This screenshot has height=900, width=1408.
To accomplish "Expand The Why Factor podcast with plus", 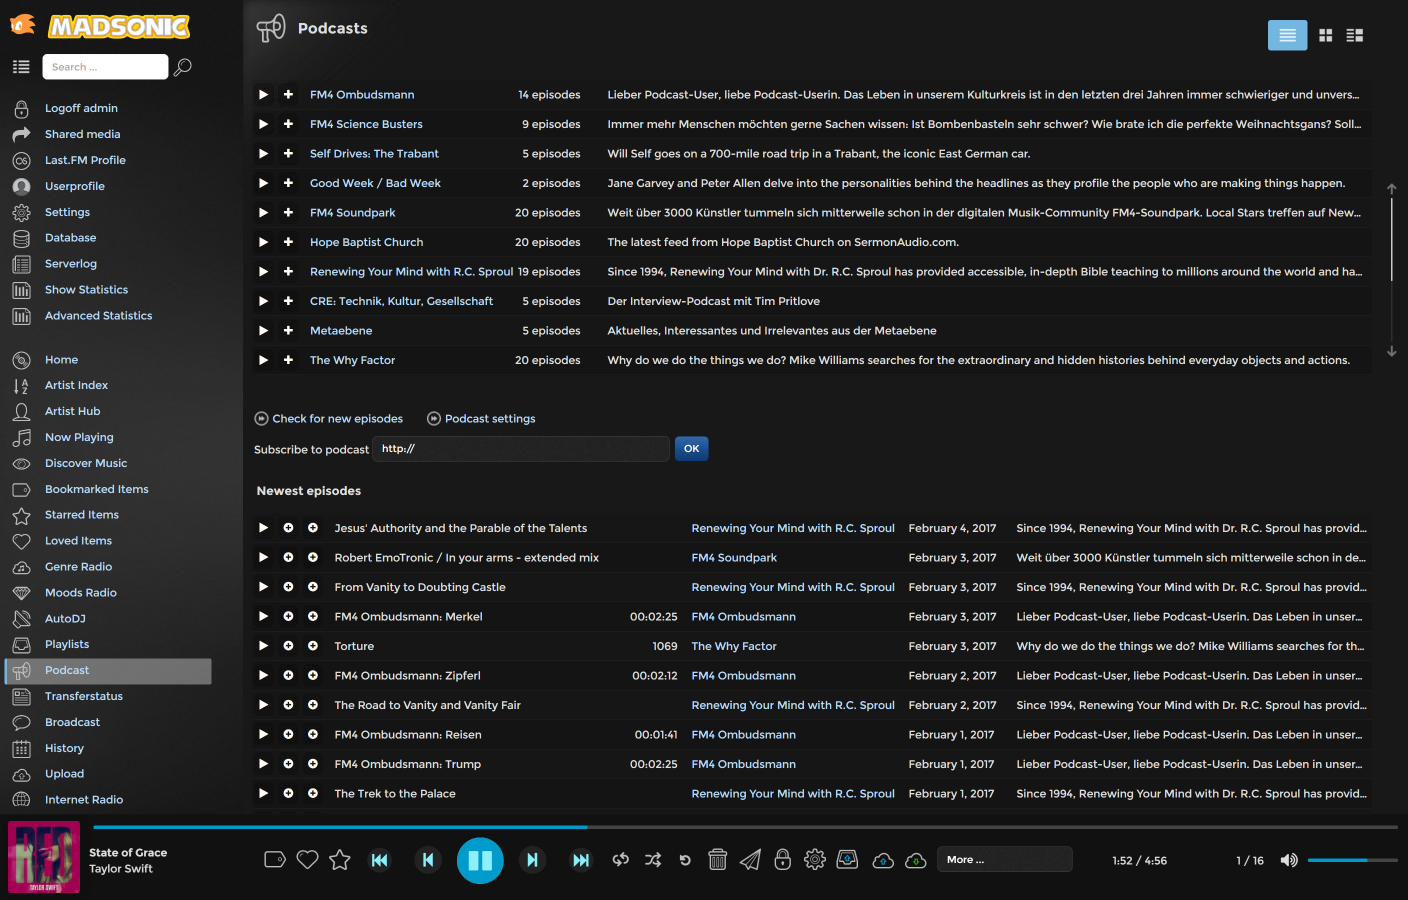I will pyautogui.click(x=288, y=360).
